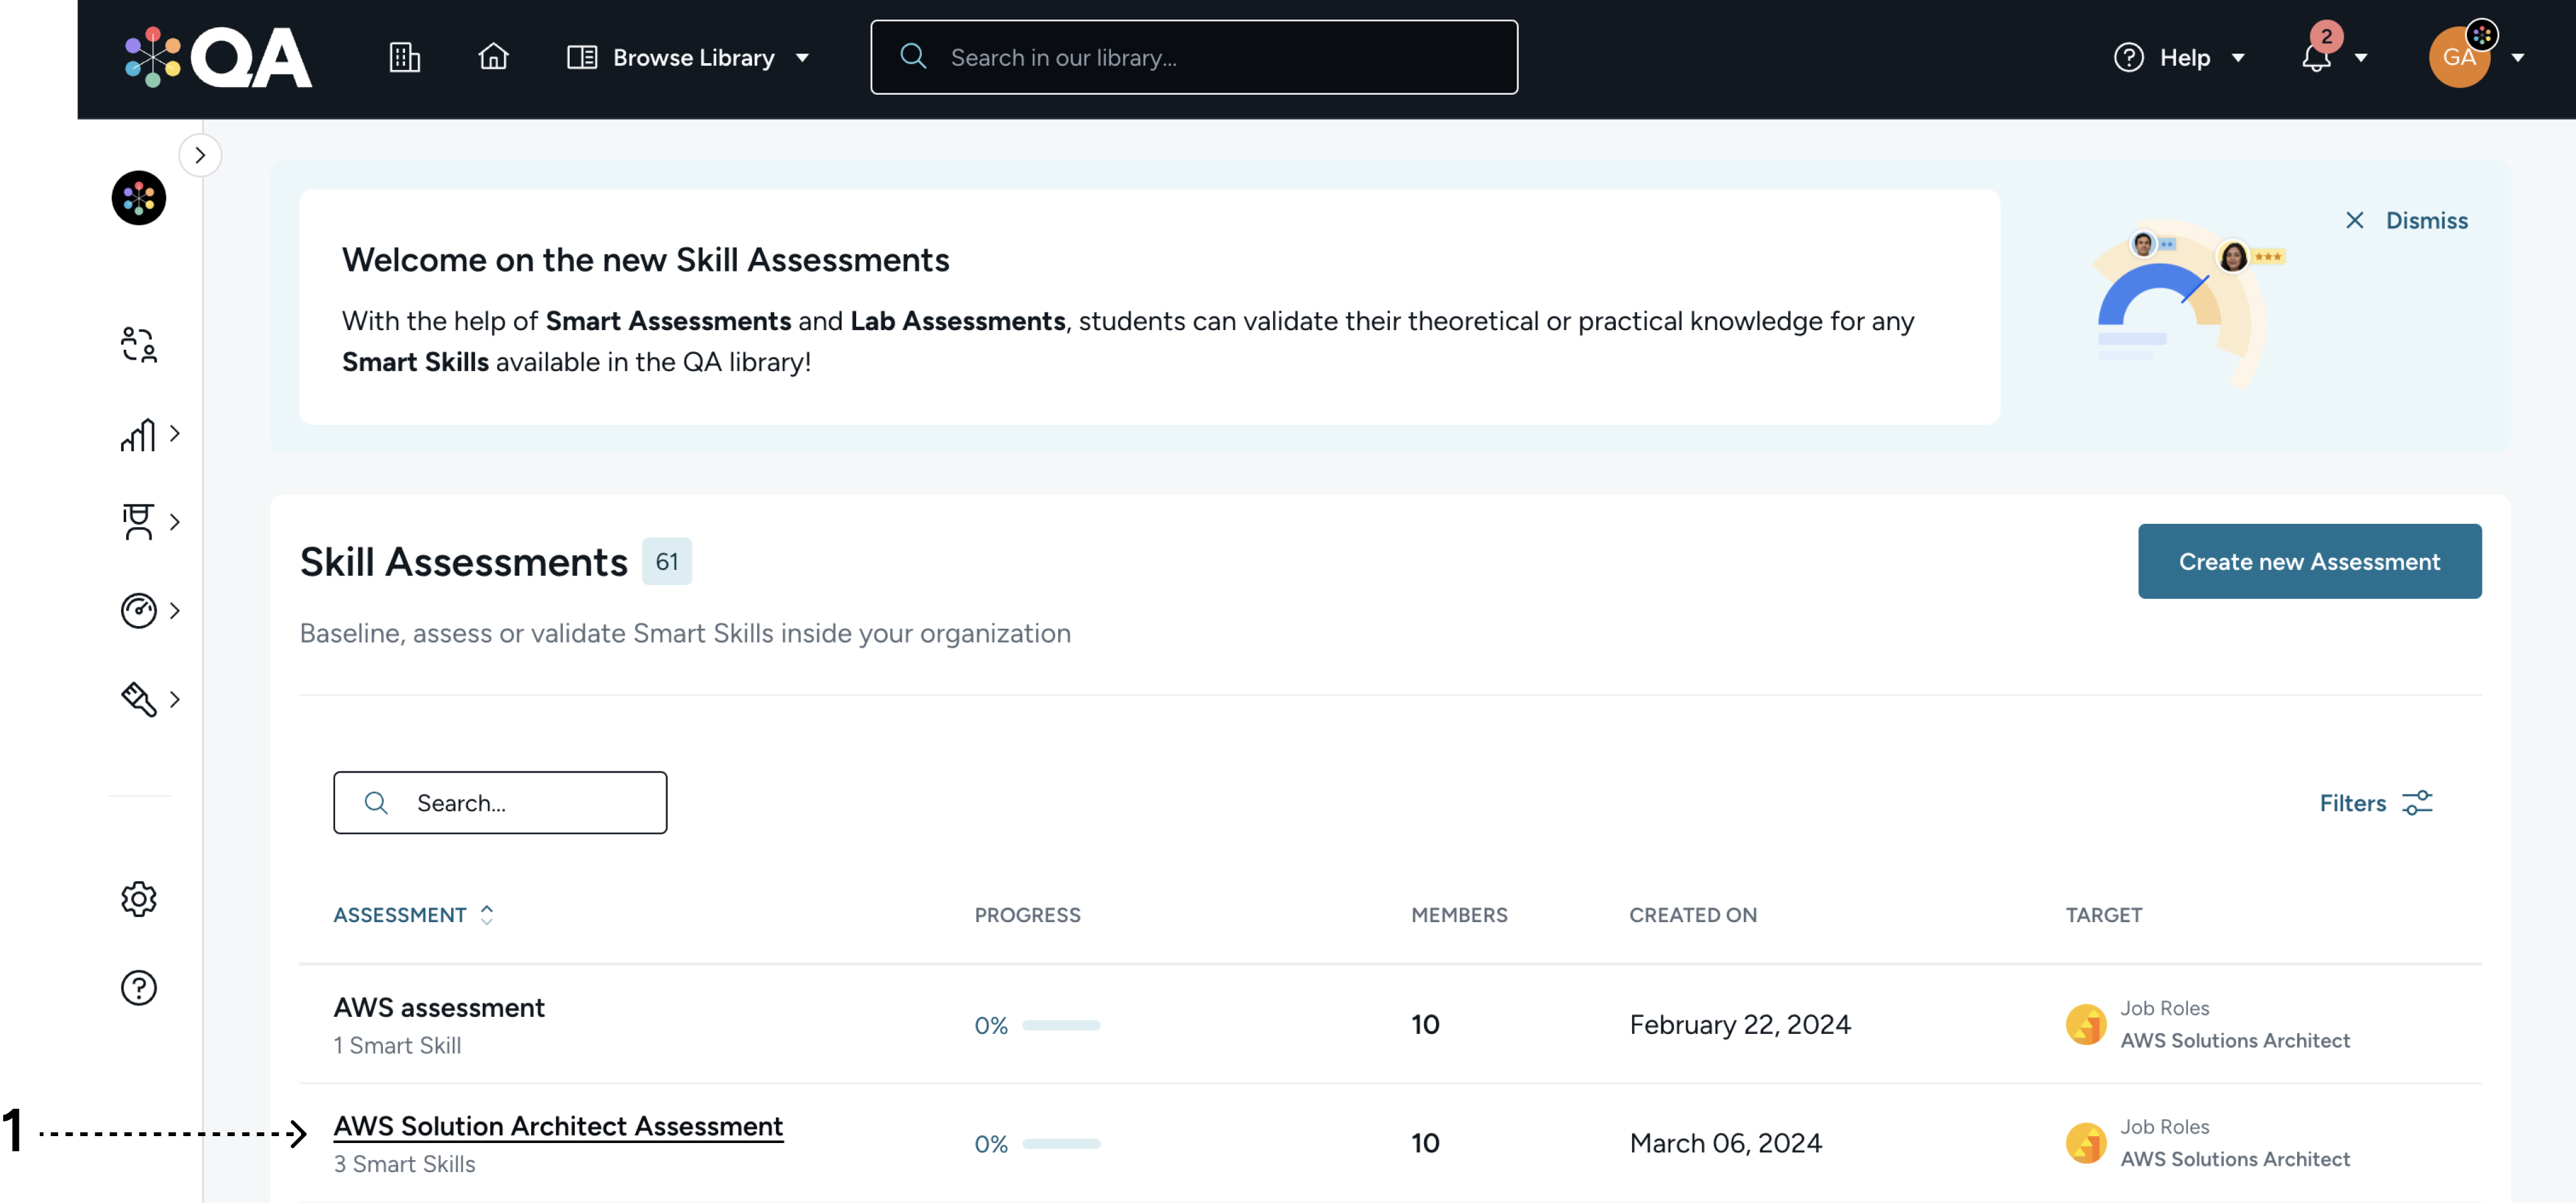Go to the Home icon
Screen dimensions: 2576x1203
(493, 57)
